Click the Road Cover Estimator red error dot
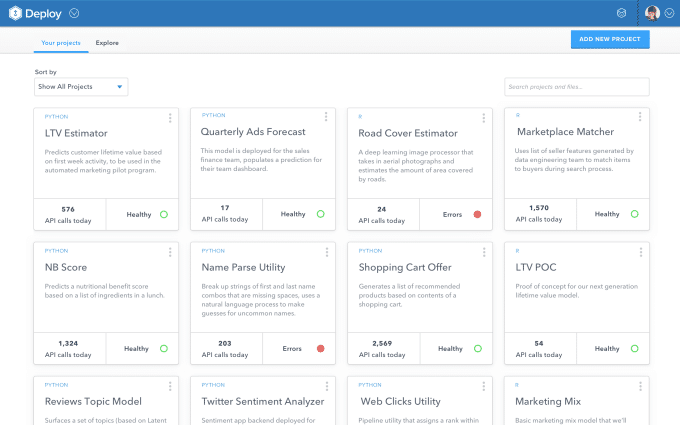This screenshot has height=425, width=680. 477,214
